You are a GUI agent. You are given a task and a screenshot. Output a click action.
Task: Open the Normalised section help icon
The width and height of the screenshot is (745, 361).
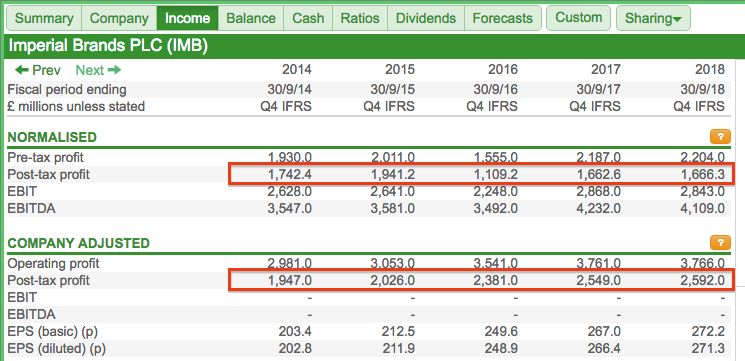pyautogui.click(x=720, y=137)
